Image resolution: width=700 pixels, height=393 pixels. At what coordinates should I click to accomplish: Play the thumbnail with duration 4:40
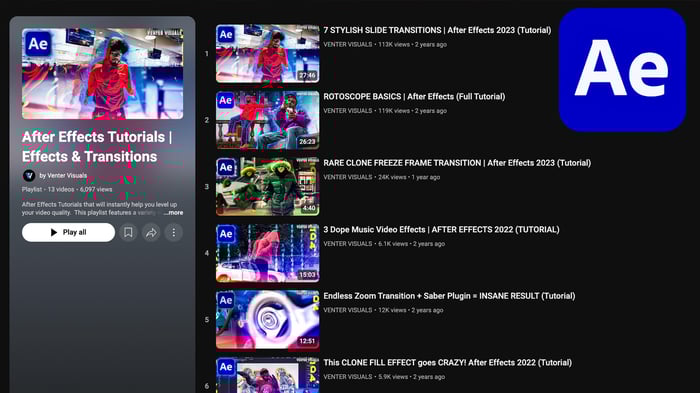(x=267, y=187)
